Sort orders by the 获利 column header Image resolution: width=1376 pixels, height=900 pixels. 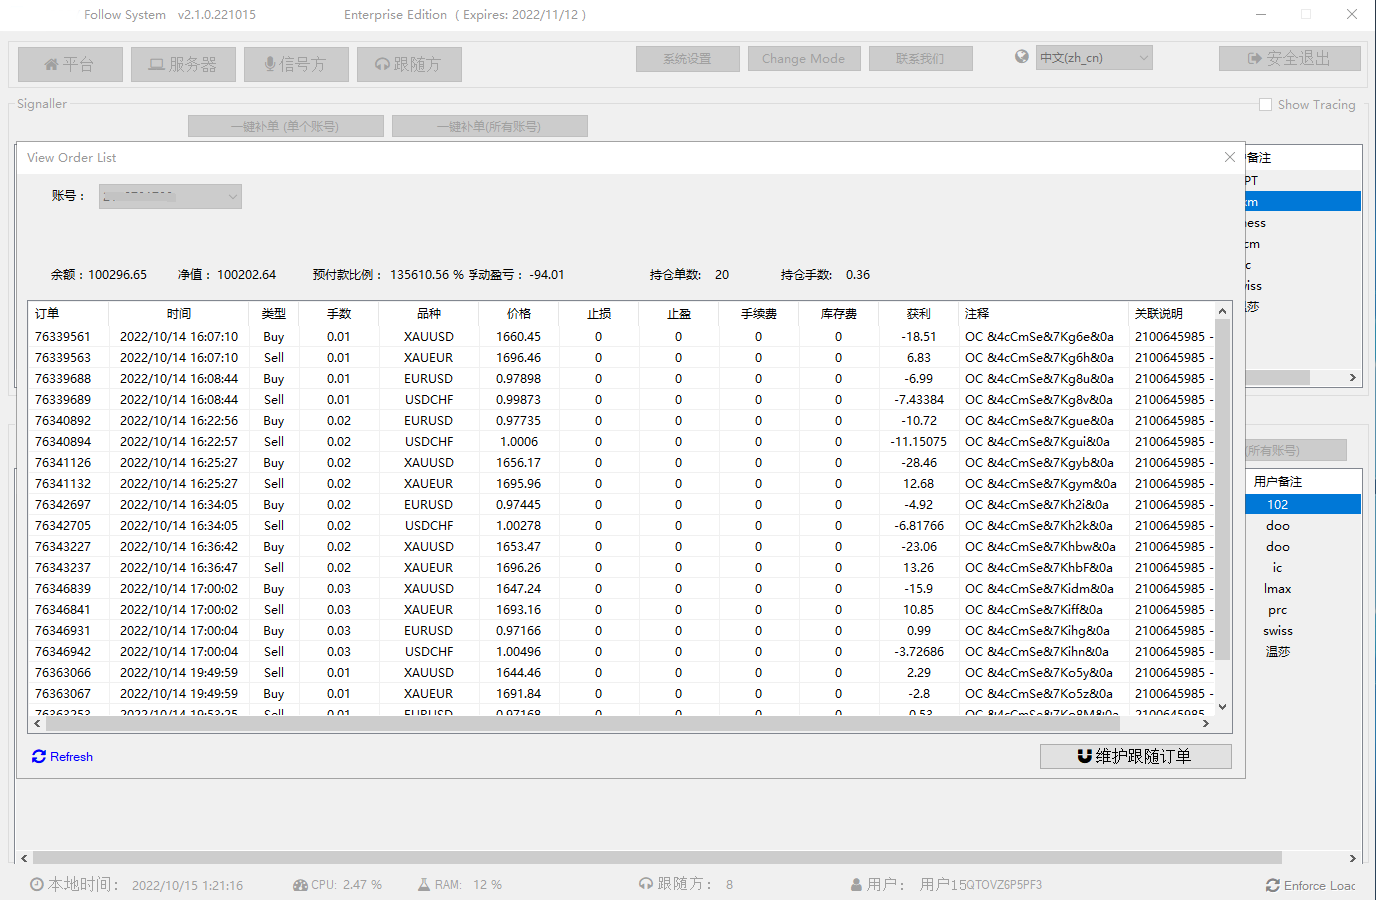click(918, 313)
